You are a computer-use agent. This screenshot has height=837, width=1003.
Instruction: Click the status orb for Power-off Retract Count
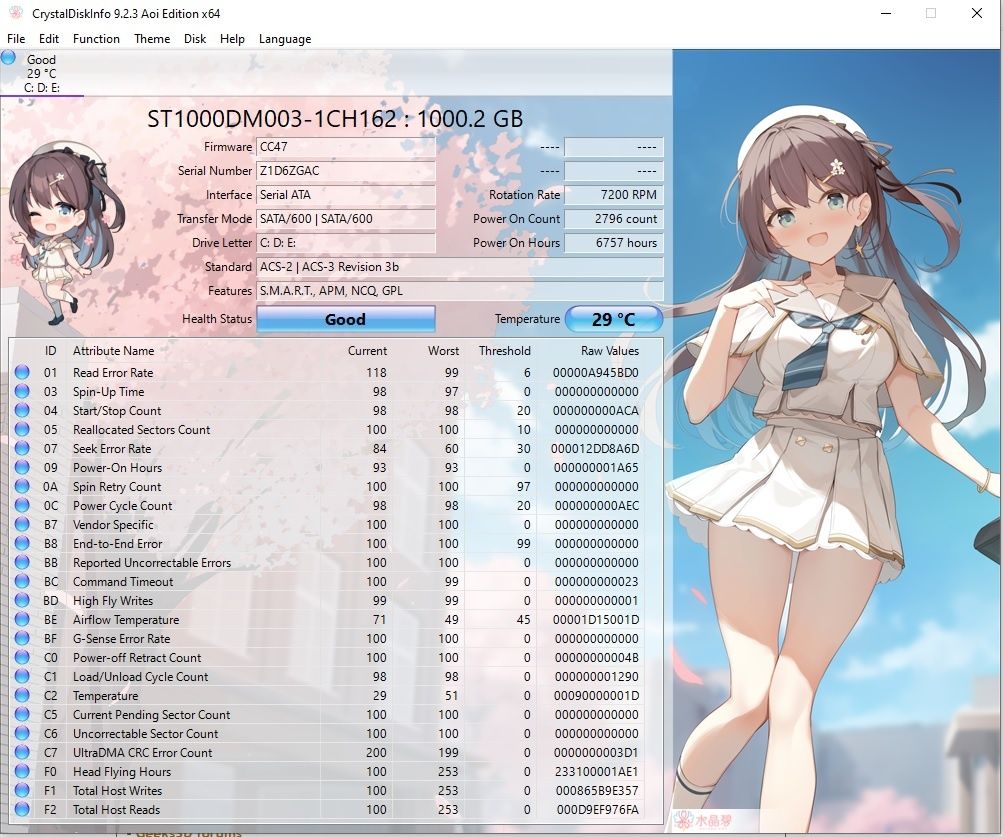click(x=22, y=657)
